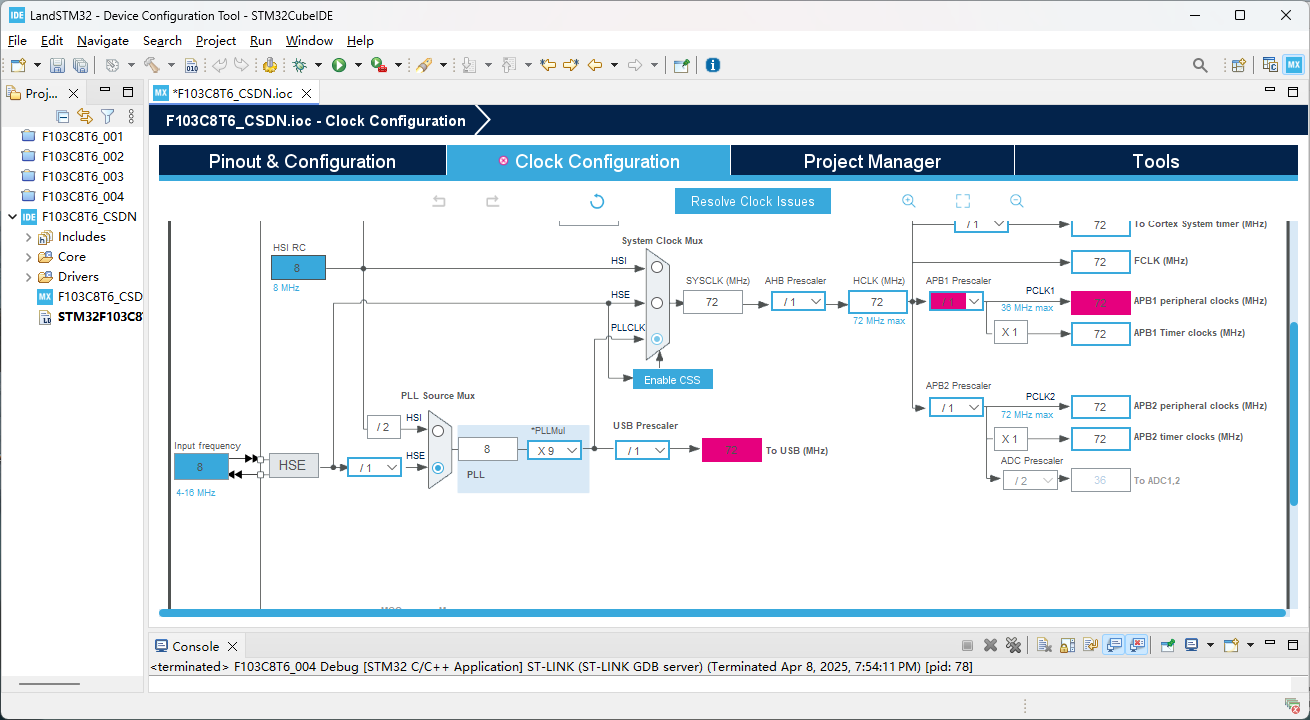The image size is (1310, 720).
Task: Open the APB1 Prescaler dropdown
Action: (956, 301)
